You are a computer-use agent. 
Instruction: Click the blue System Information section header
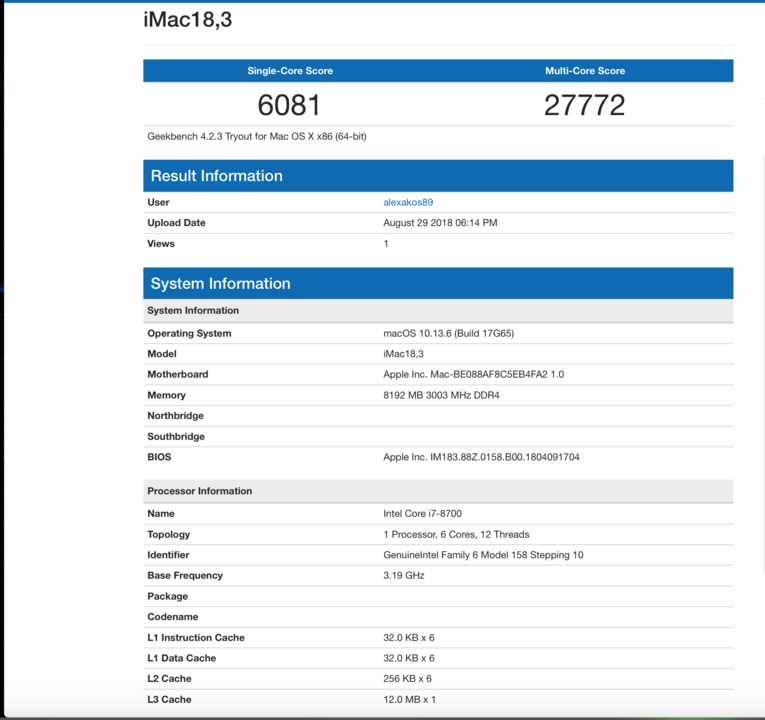pos(438,283)
